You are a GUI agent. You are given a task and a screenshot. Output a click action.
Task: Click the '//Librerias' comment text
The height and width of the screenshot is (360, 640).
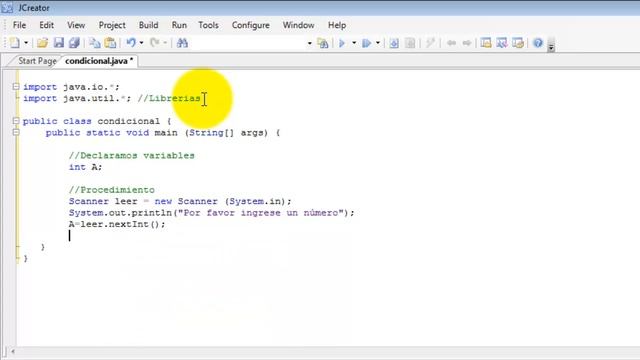click(x=169, y=98)
